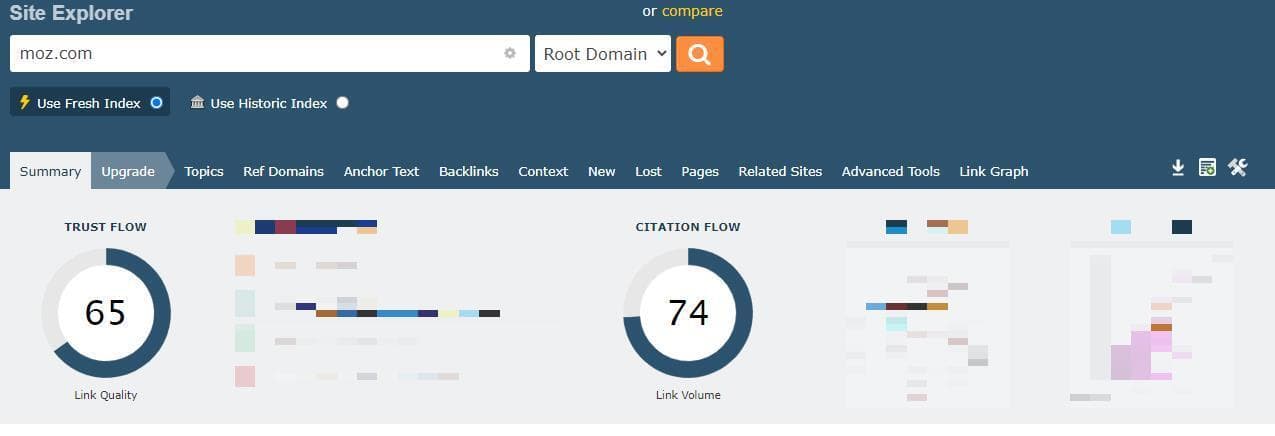Open the Link Graph tab
The height and width of the screenshot is (436, 1275).
coord(993,171)
